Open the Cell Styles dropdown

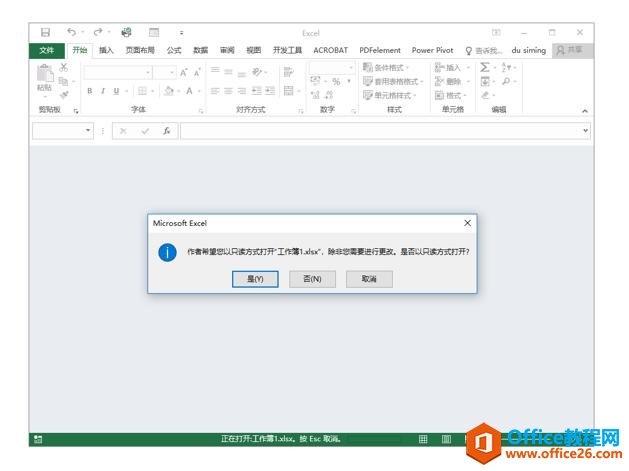click(389, 95)
